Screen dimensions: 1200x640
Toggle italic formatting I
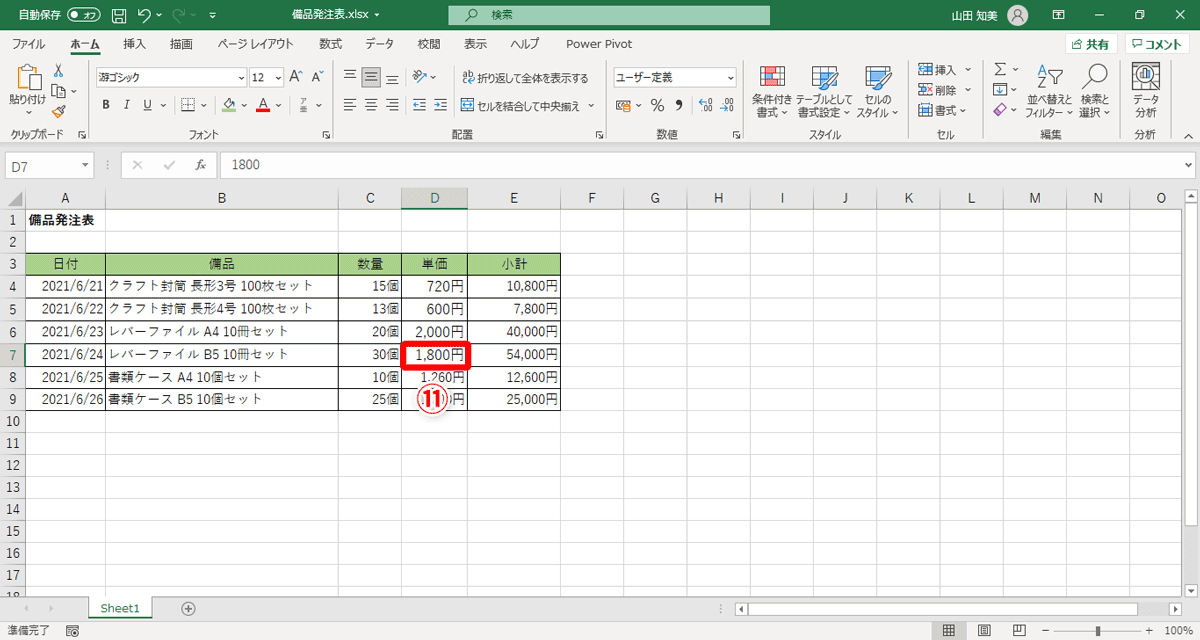coord(126,104)
